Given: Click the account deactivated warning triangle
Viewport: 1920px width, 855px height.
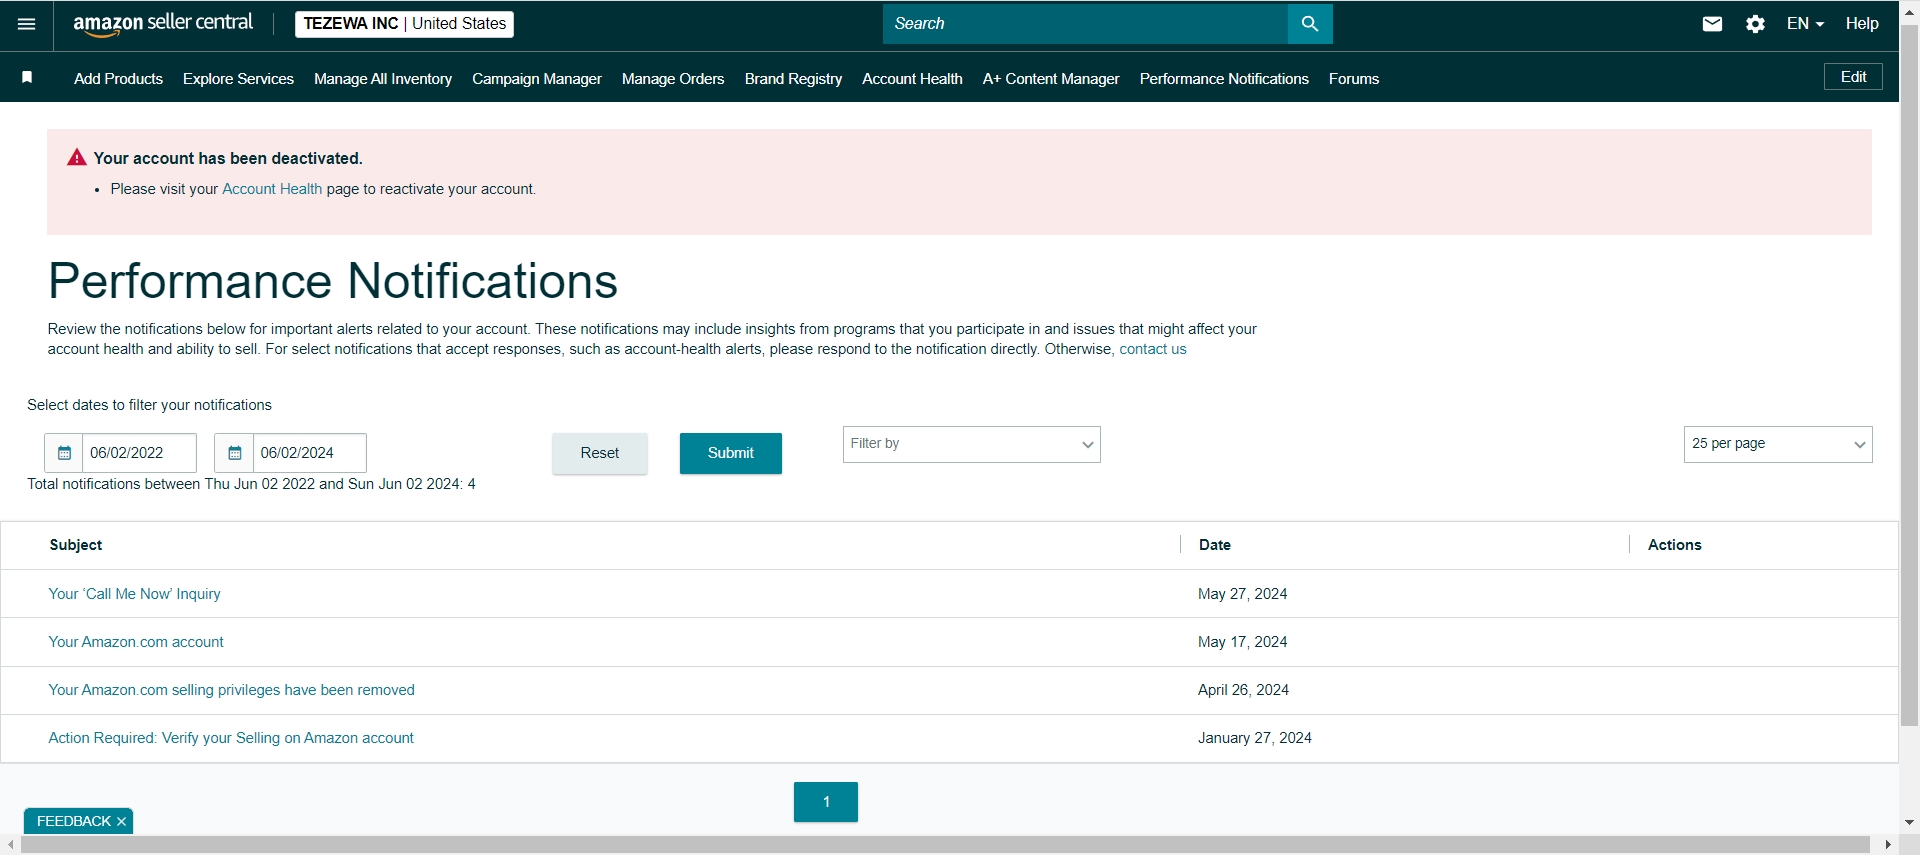Looking at the screenshot, I should coord(77,157).
